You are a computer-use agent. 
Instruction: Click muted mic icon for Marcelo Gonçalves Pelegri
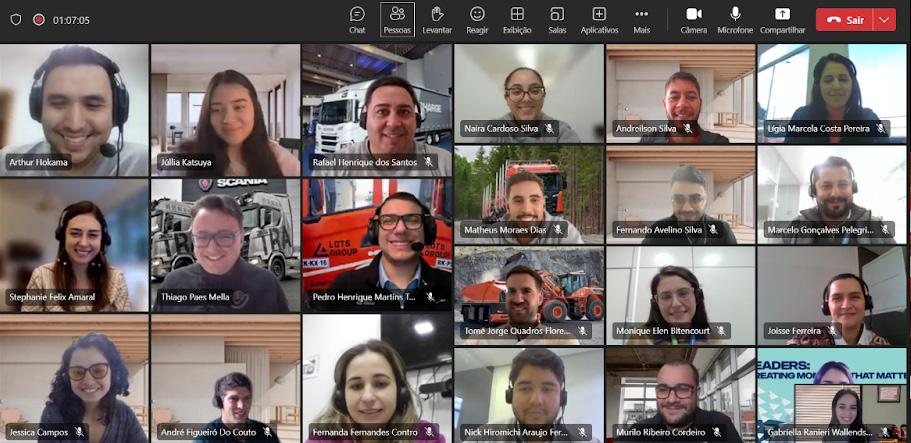[884, 230]
